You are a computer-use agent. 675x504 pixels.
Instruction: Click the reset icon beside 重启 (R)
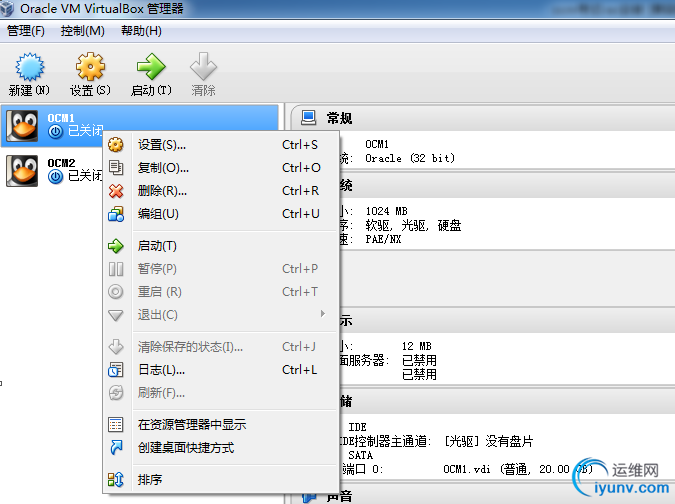(x=116, y=292)
